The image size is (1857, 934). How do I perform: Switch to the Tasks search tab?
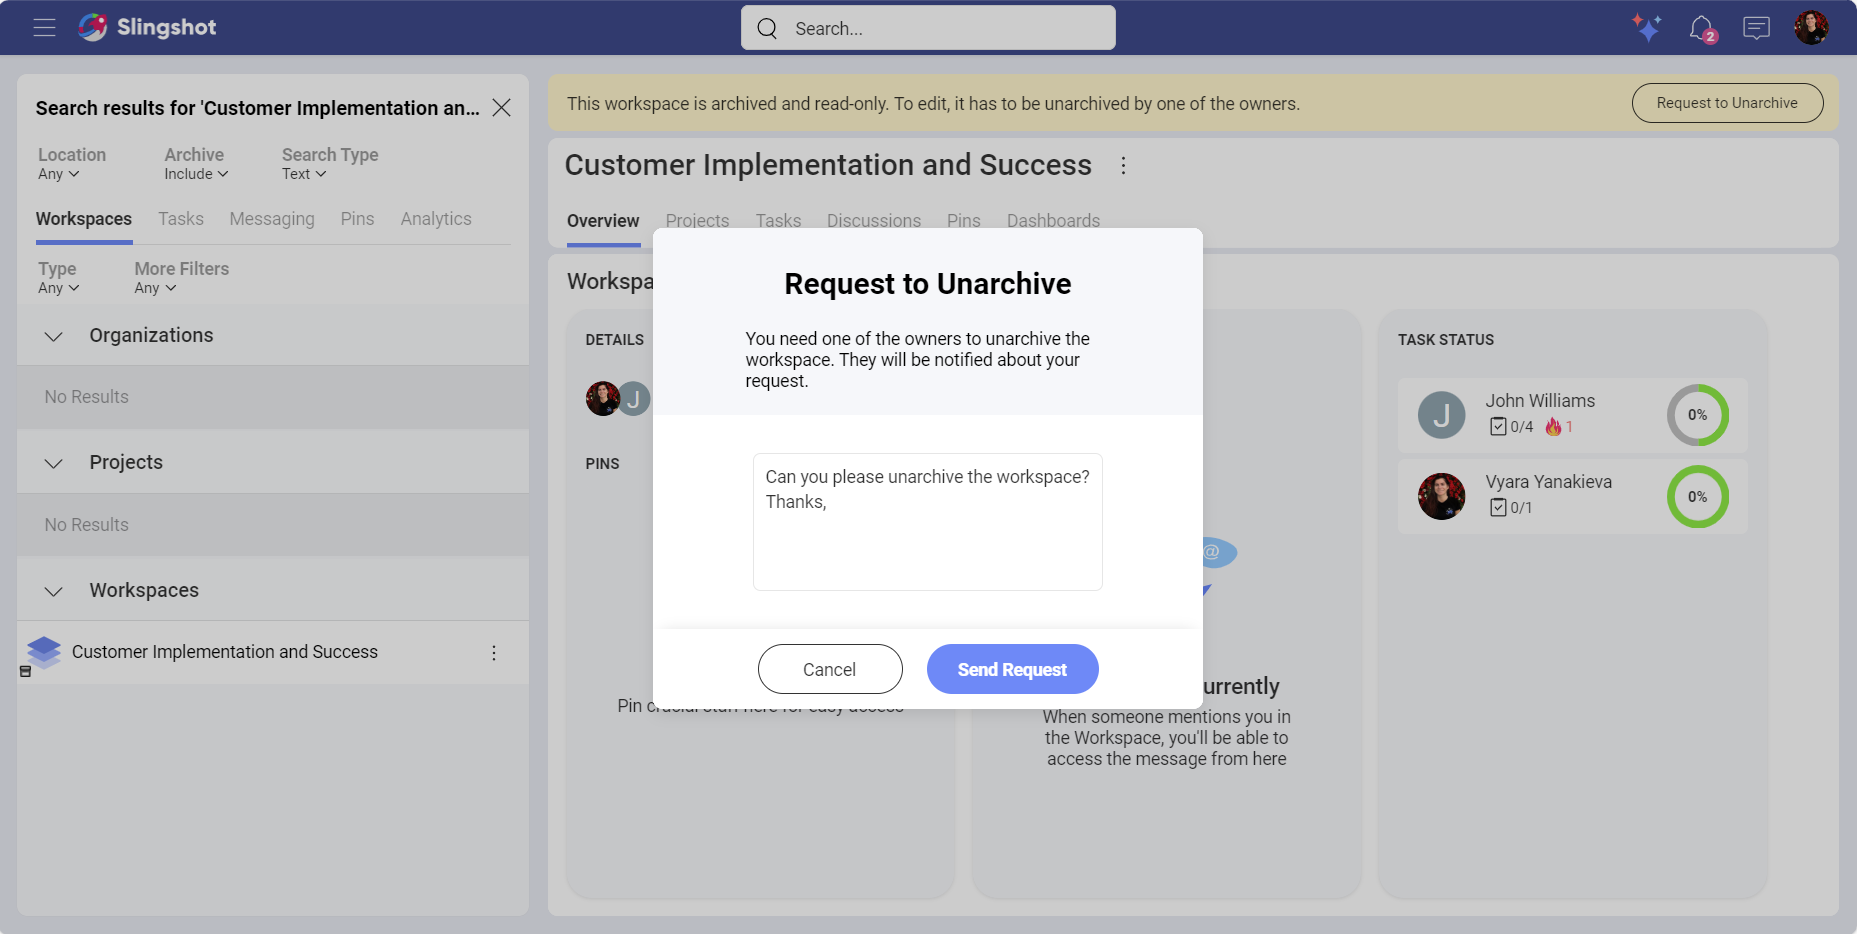[181, 219]
